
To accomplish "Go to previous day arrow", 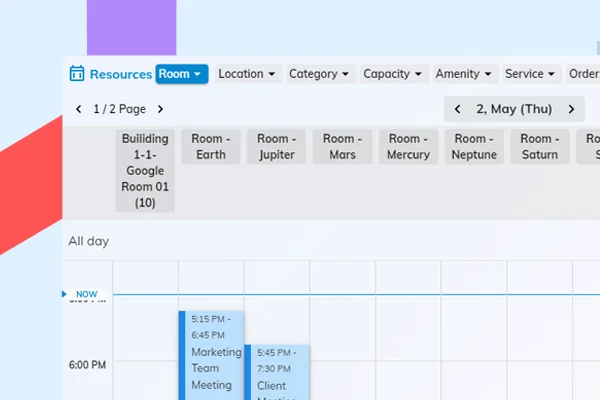I will click(458, 109).
